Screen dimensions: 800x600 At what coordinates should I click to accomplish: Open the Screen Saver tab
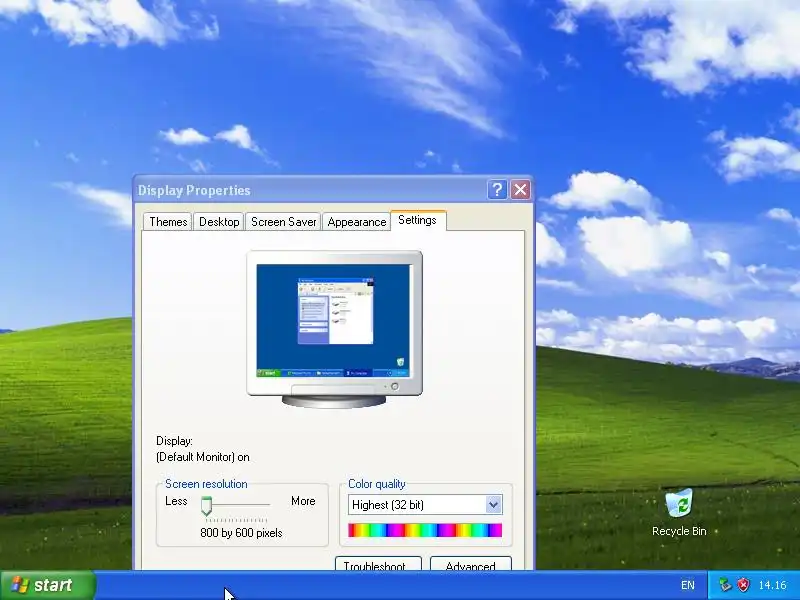pos(283,222)
